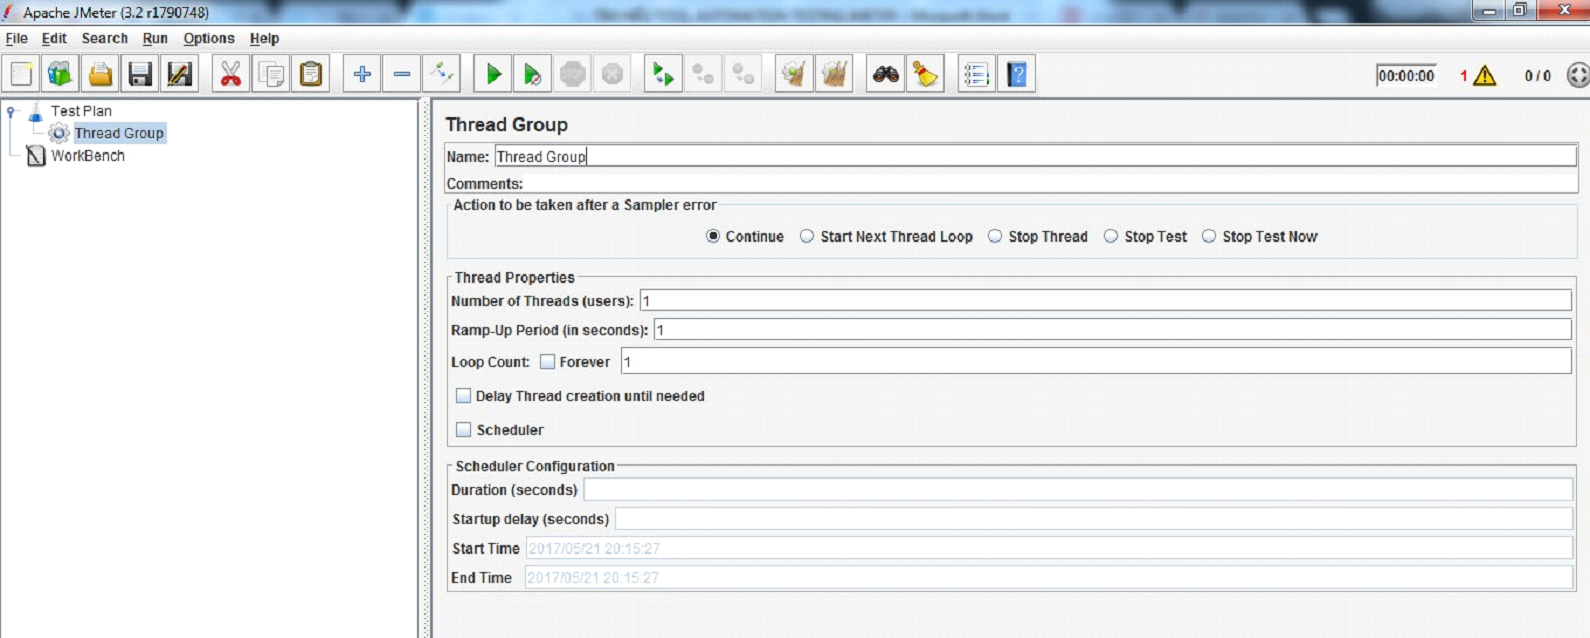Enable Delay Thread creation until needed
1590x638 pixels.
[463, 396]
